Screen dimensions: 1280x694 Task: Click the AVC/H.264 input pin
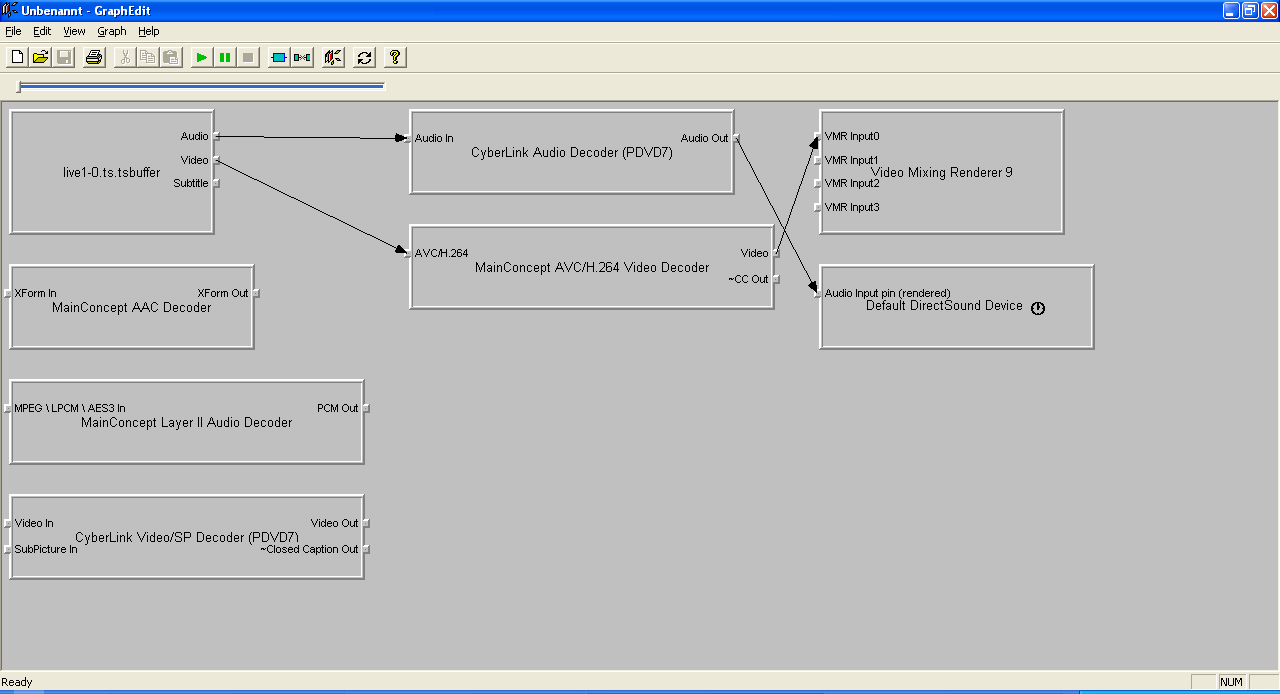pyautogui.click(x=408, y=253)
